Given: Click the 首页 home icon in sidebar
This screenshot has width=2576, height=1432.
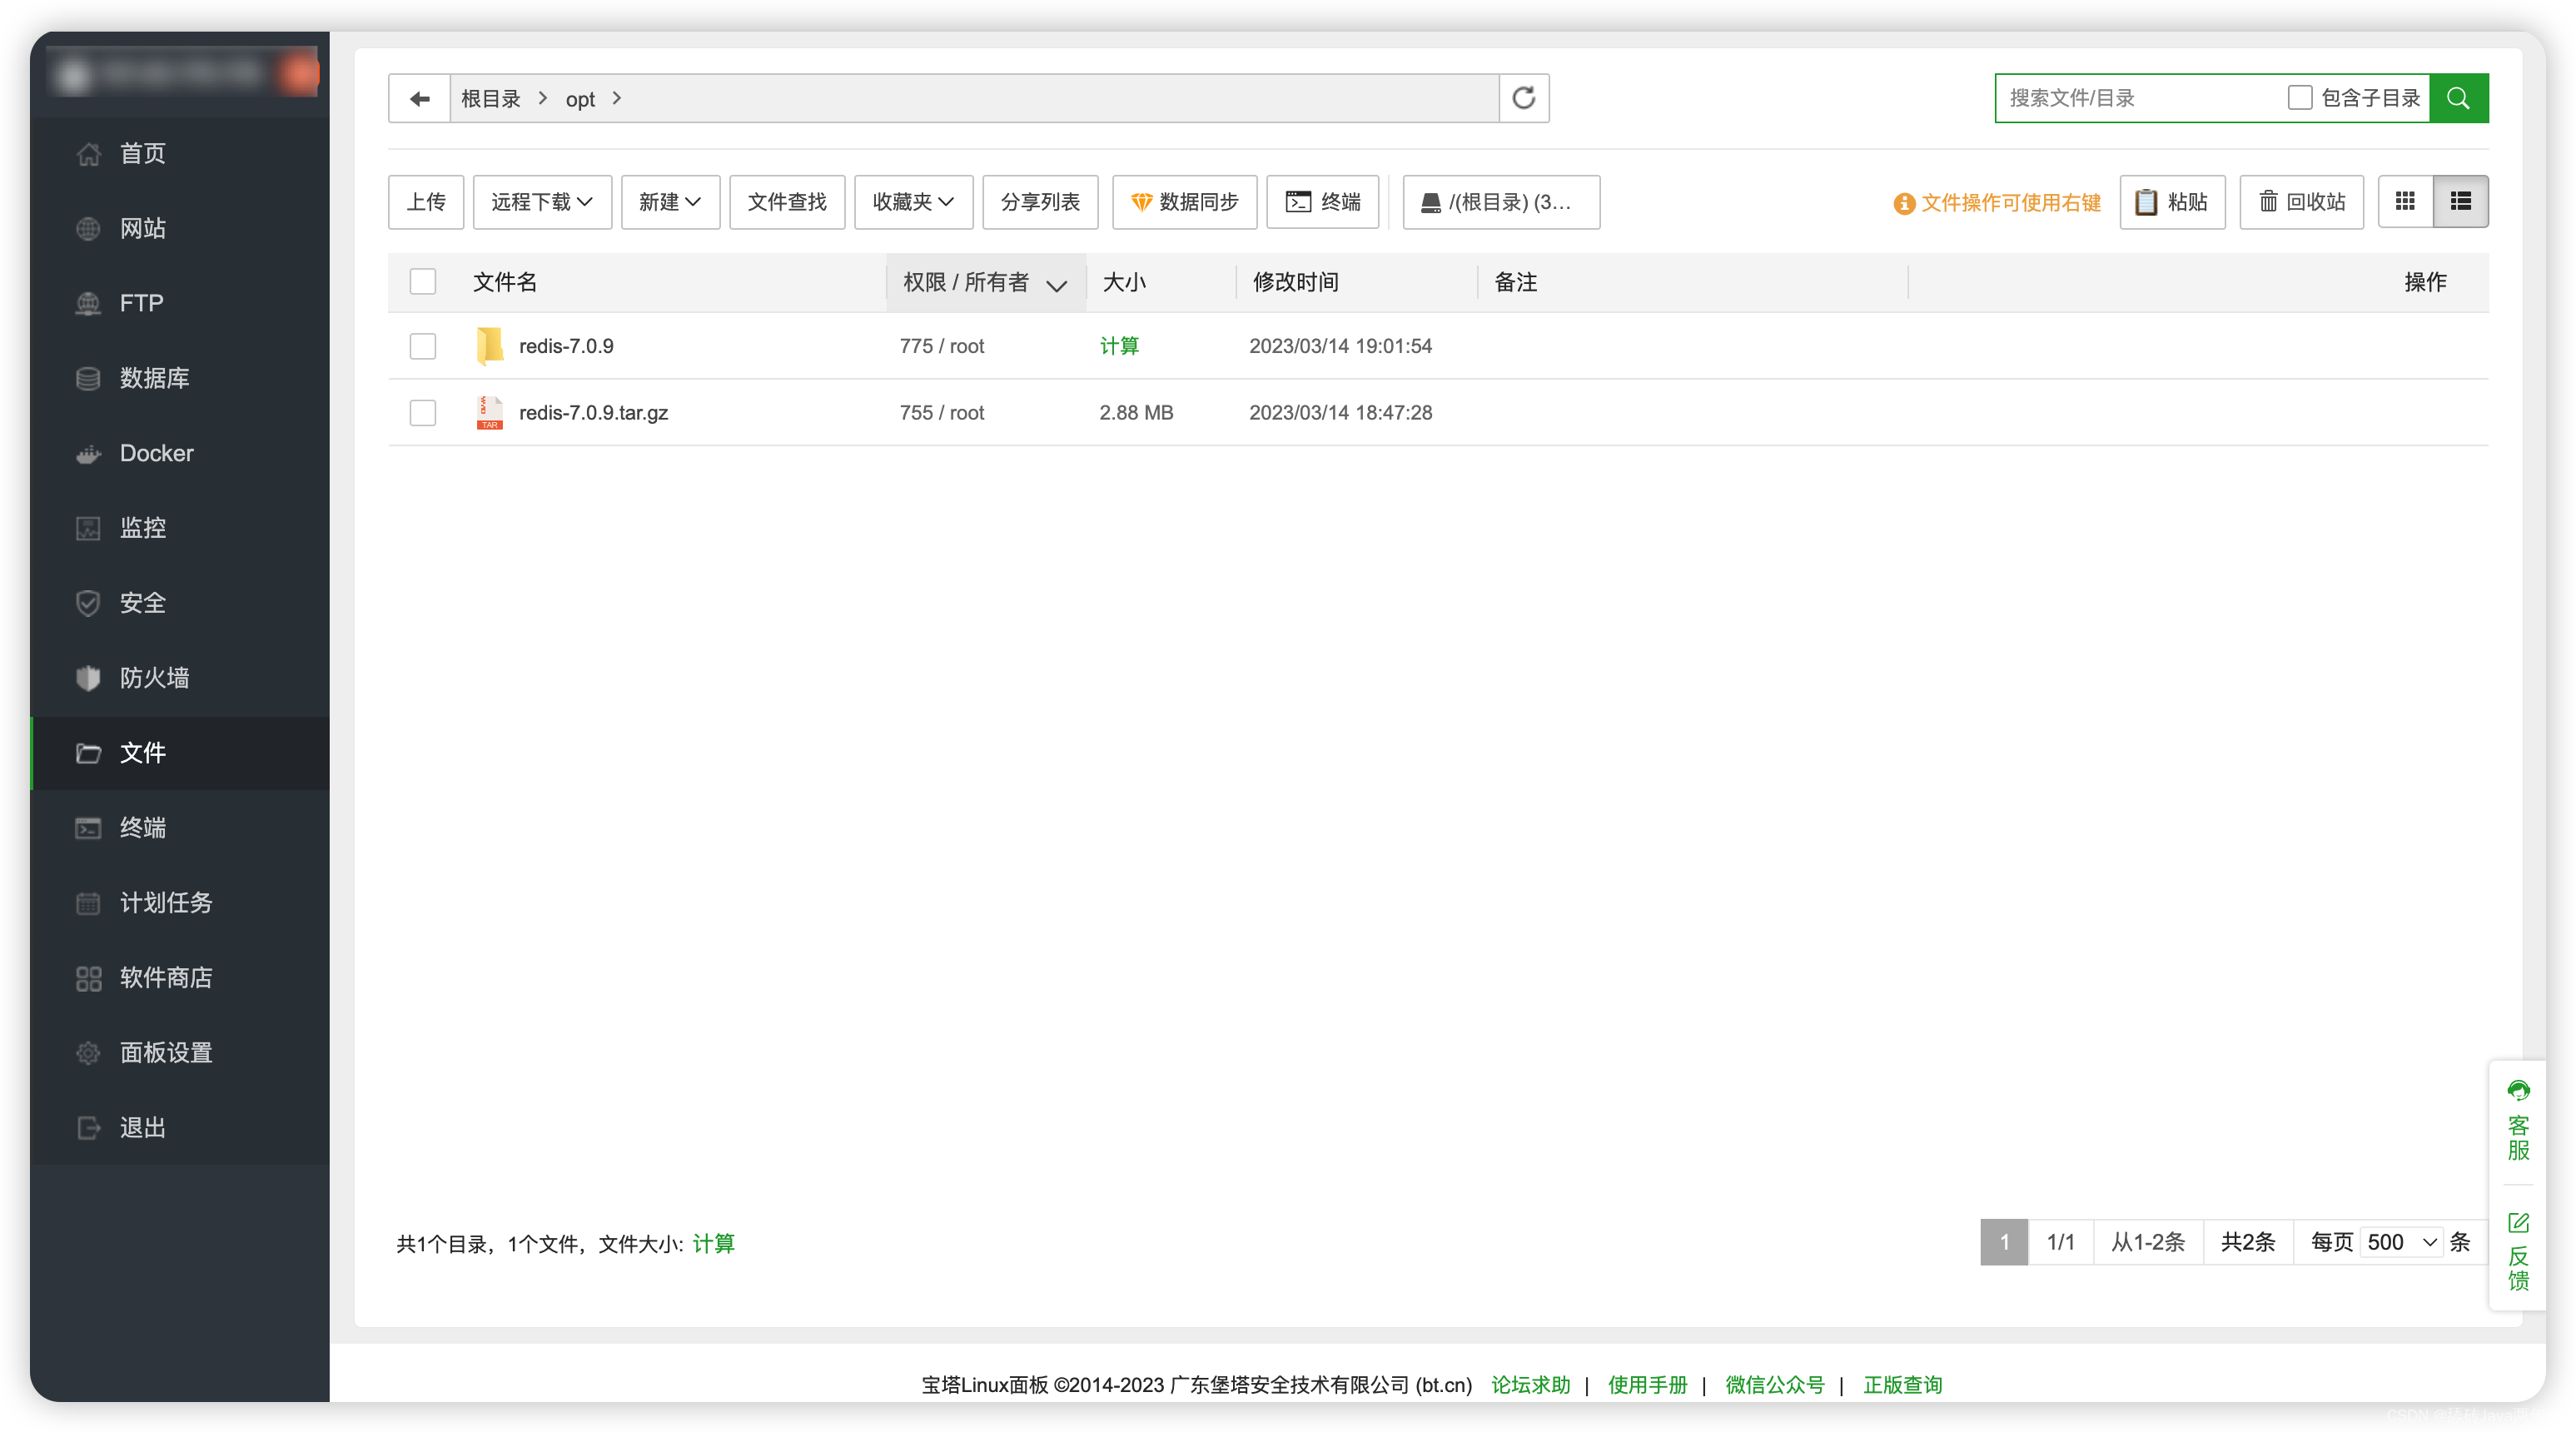Looking at the screenshot, I should click(88, 153).
